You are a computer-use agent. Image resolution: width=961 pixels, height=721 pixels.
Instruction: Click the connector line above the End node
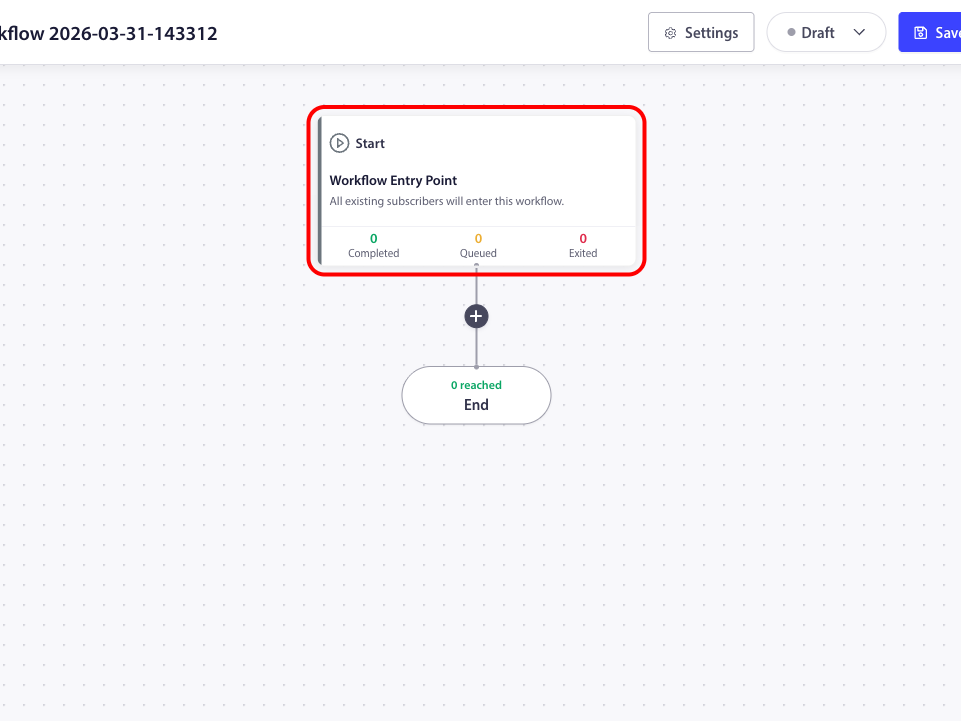click(476, 347)
